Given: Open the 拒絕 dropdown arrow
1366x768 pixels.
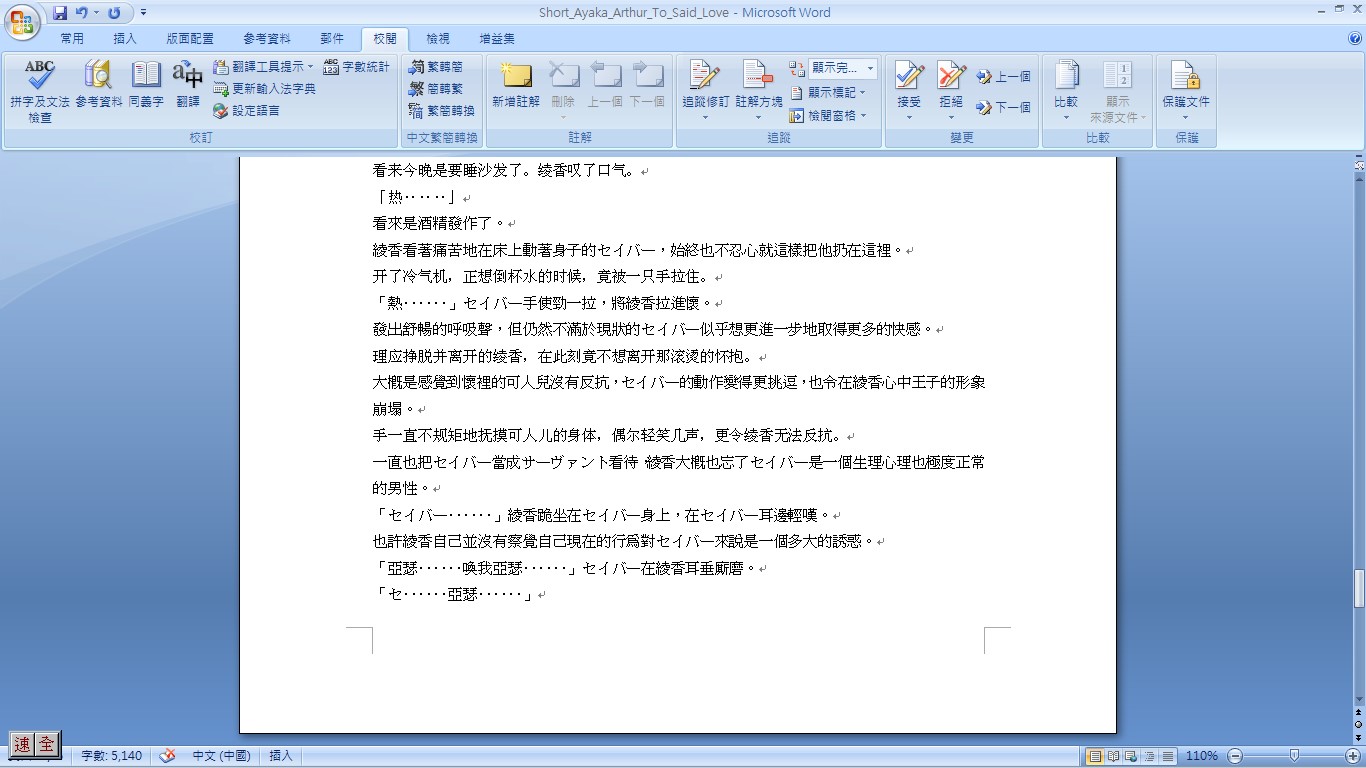Looking at the screenshot, I should 951,117.
